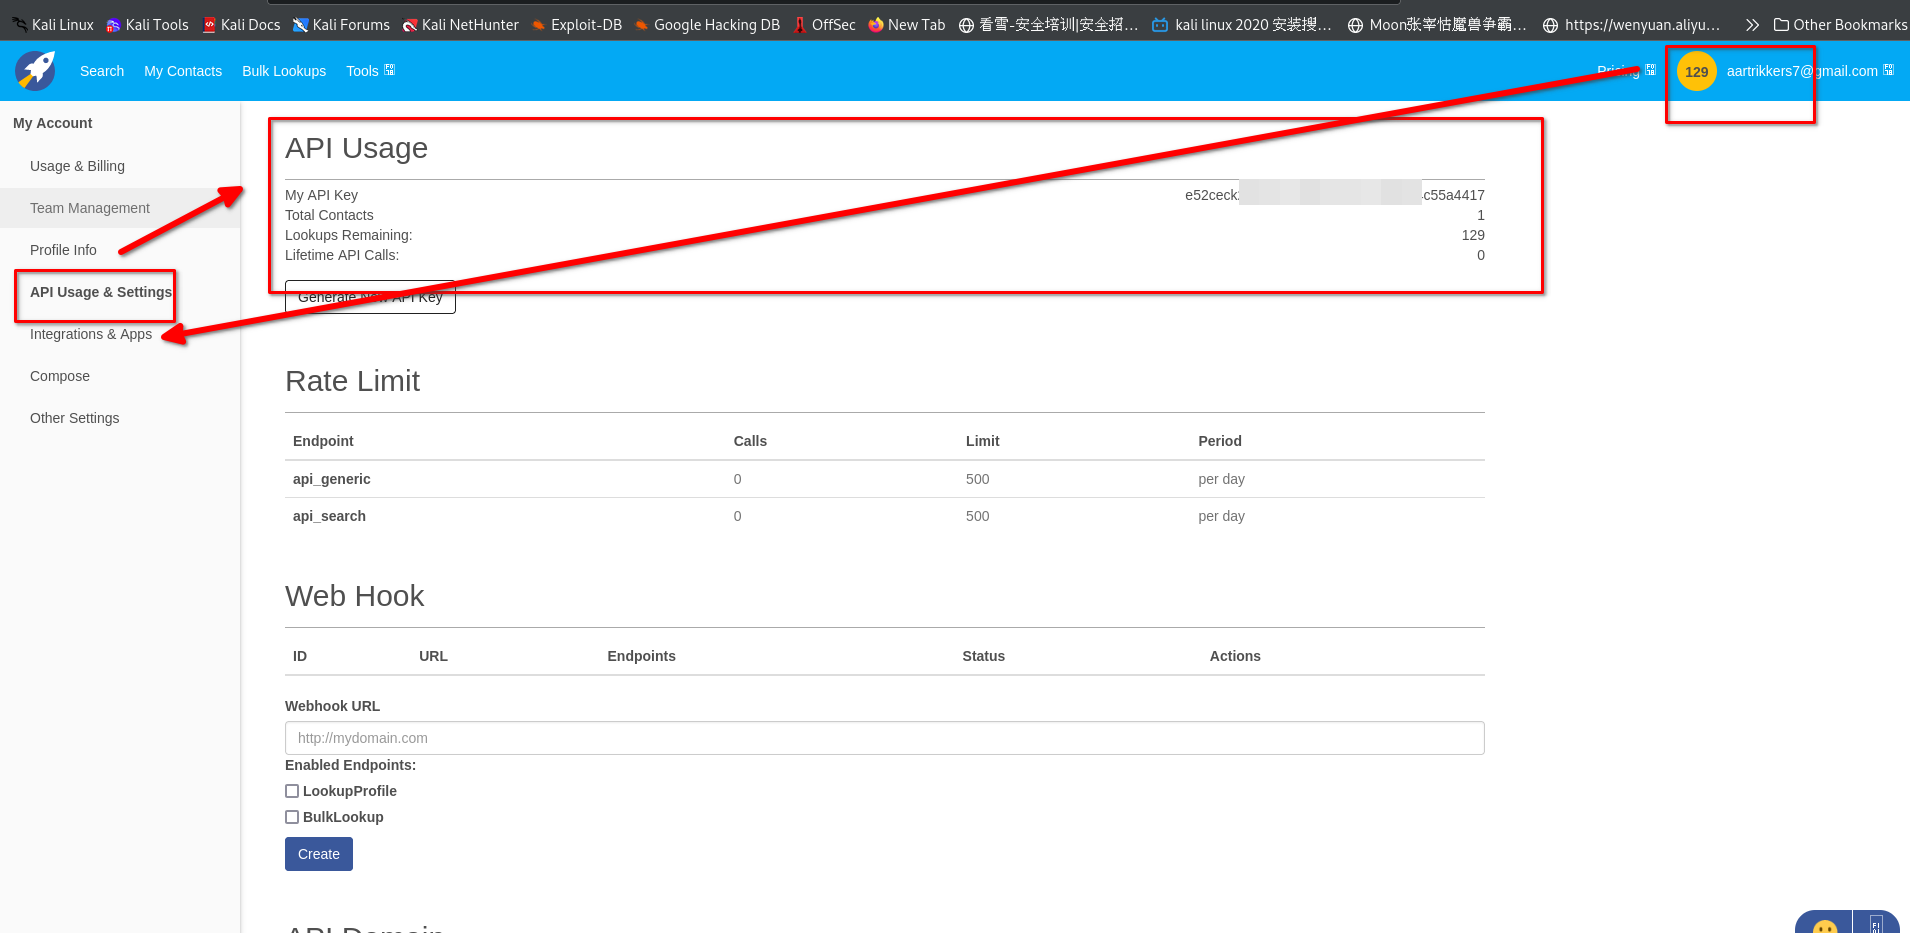Open the Kali NetHunter bookmark
Image resolution: width=1910 pixels, height=933 pixels.
pos(460,25)
